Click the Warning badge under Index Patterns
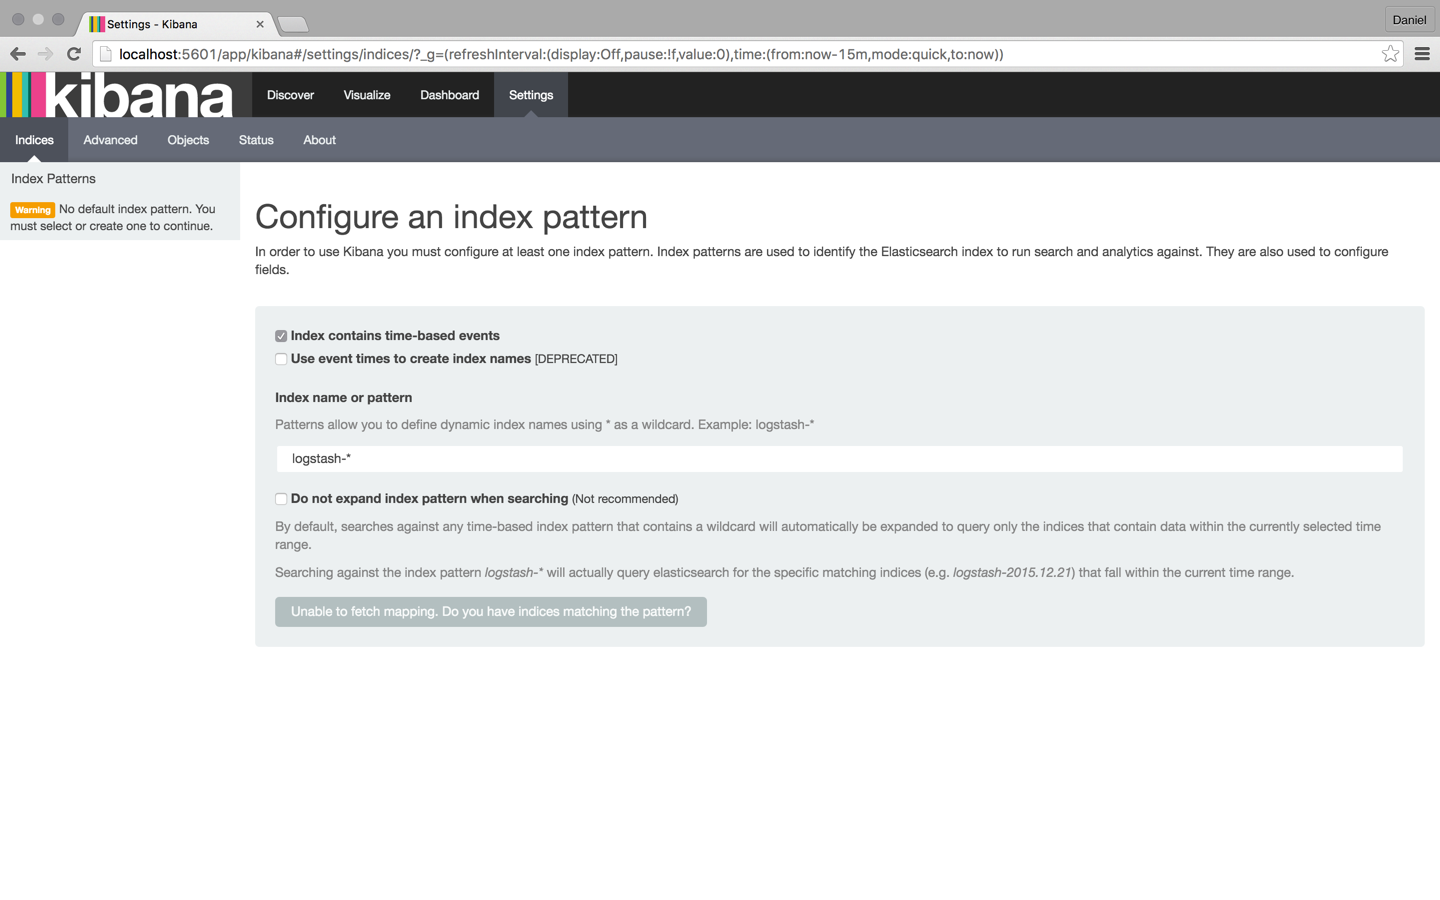 click(x=32, y=210)
